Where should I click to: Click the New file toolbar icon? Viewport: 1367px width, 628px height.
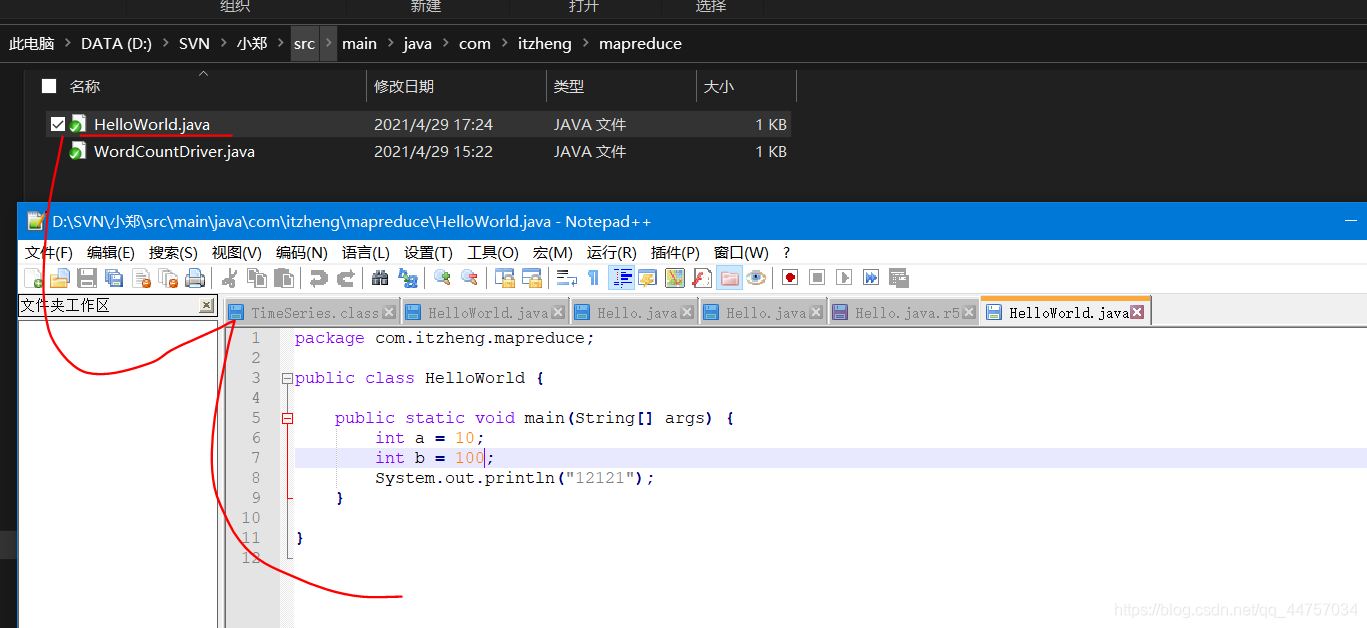click(x=33, y=278)
